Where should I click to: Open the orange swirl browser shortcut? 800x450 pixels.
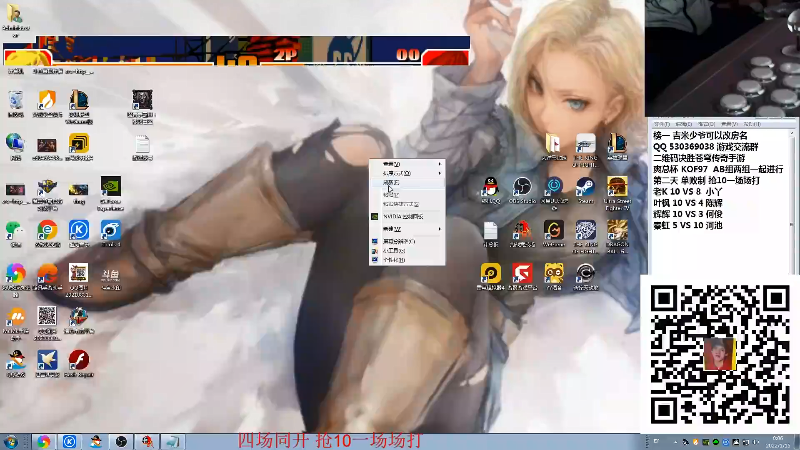(47, 277)
